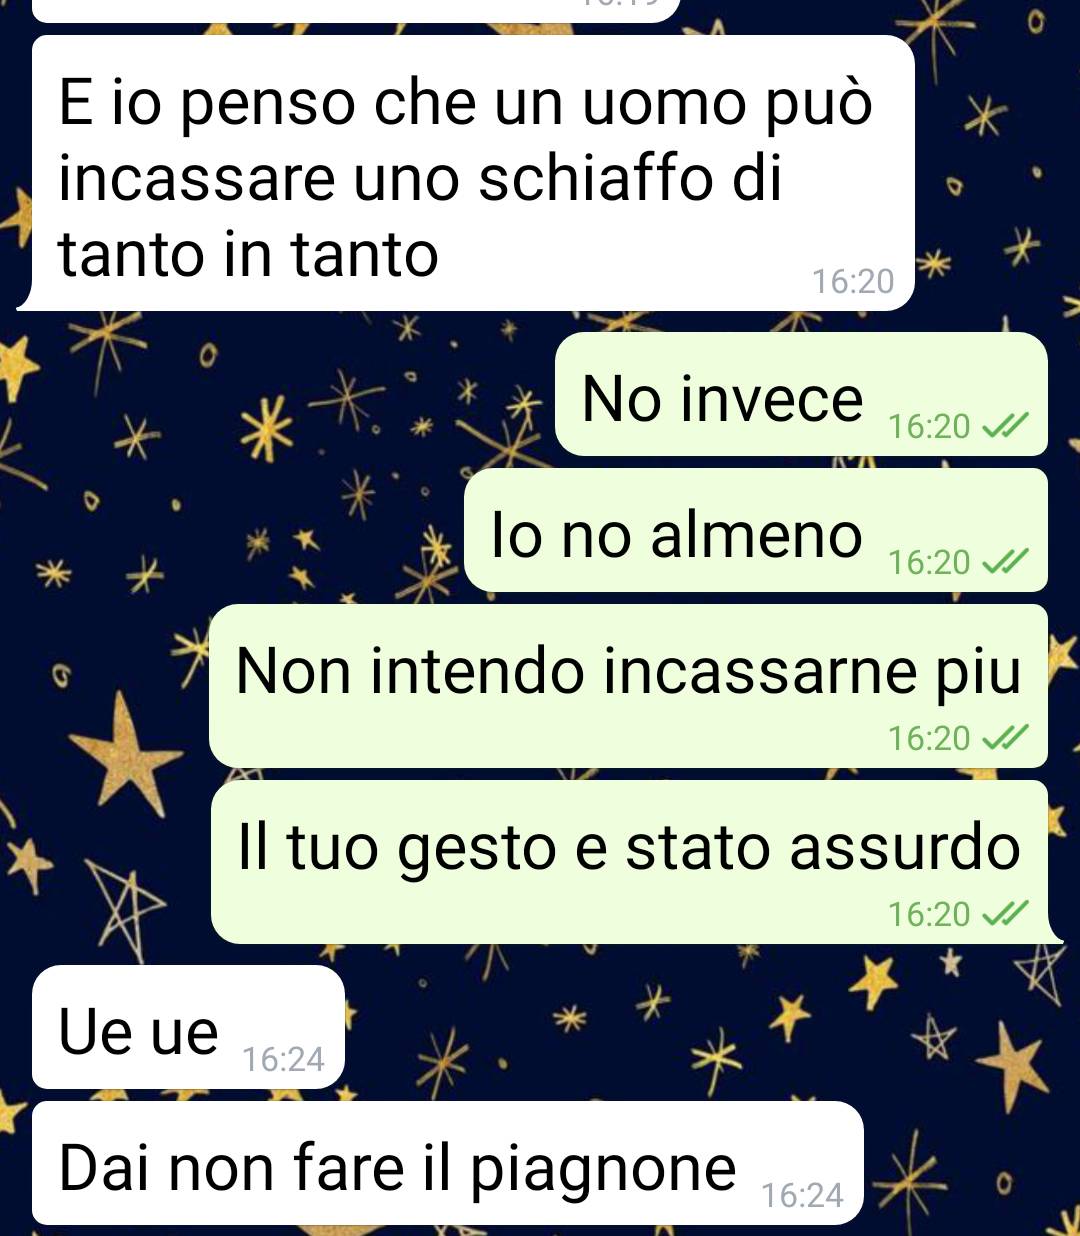1080x1236 pixels.
Task: Tap the 'Non intendo incassarne piu' bubble
Action: 629,686
